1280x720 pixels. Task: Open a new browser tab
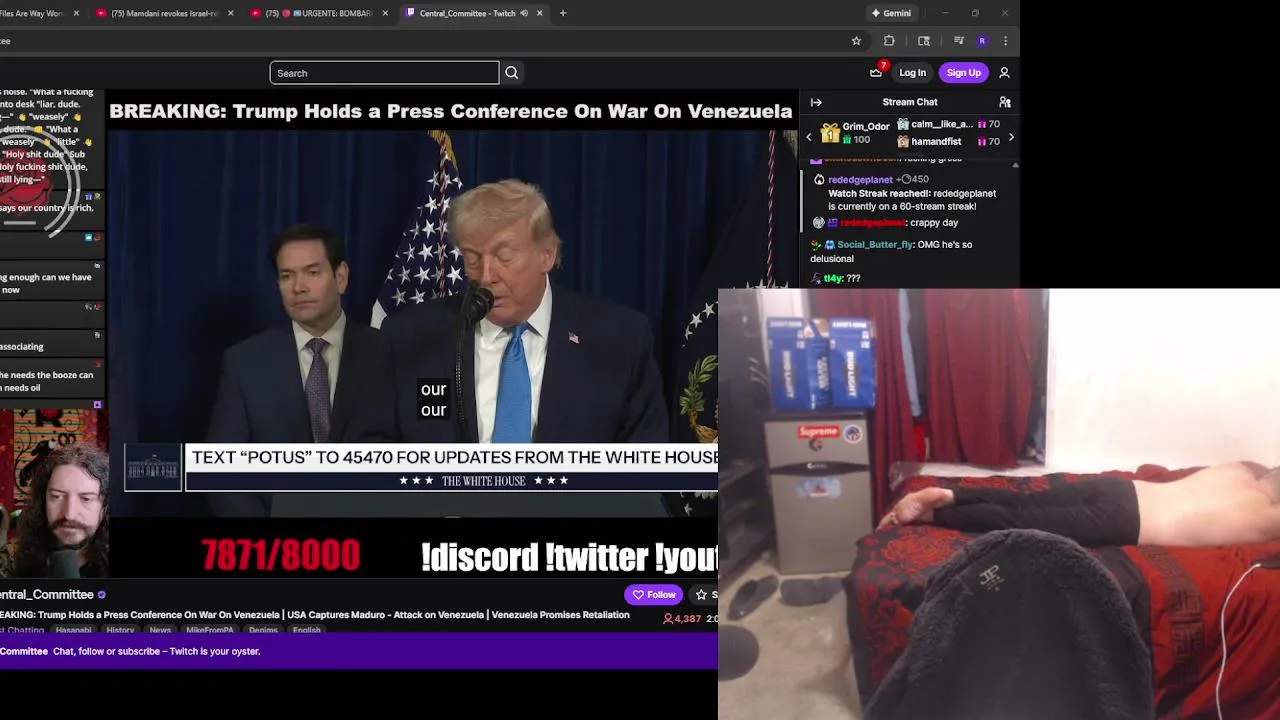point(563,13)
